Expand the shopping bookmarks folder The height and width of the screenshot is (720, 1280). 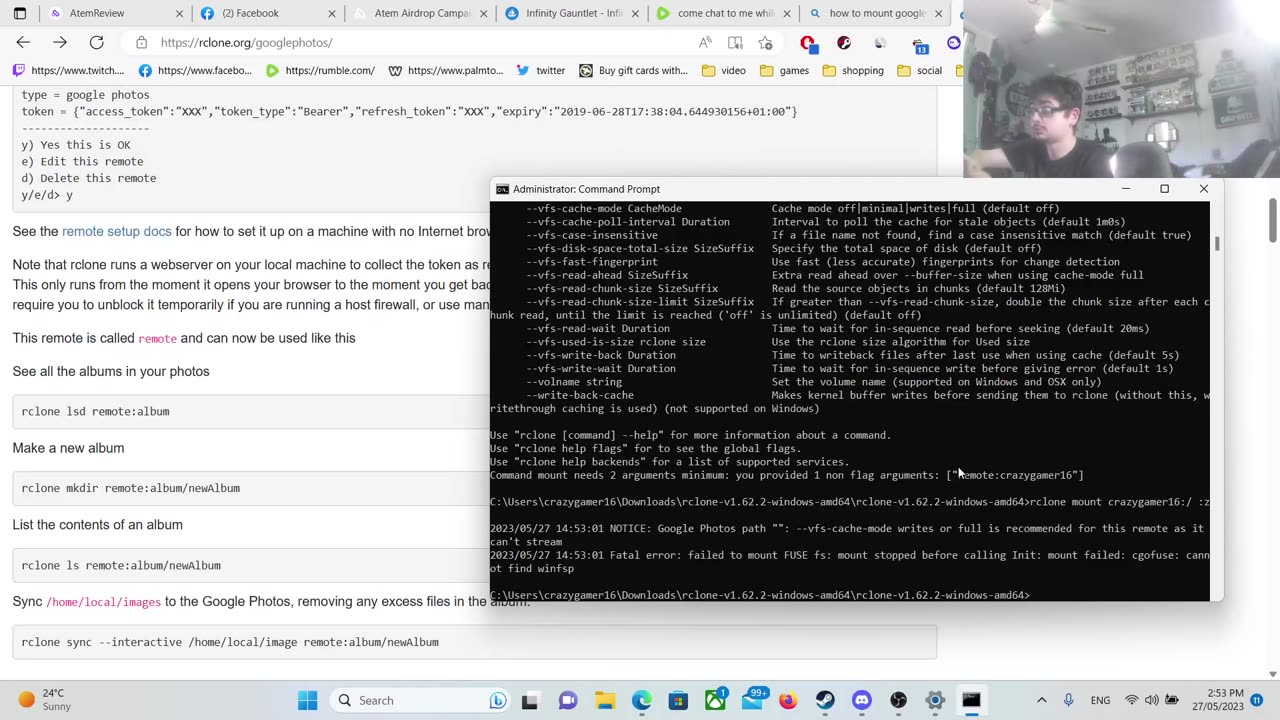coord(853,70)
